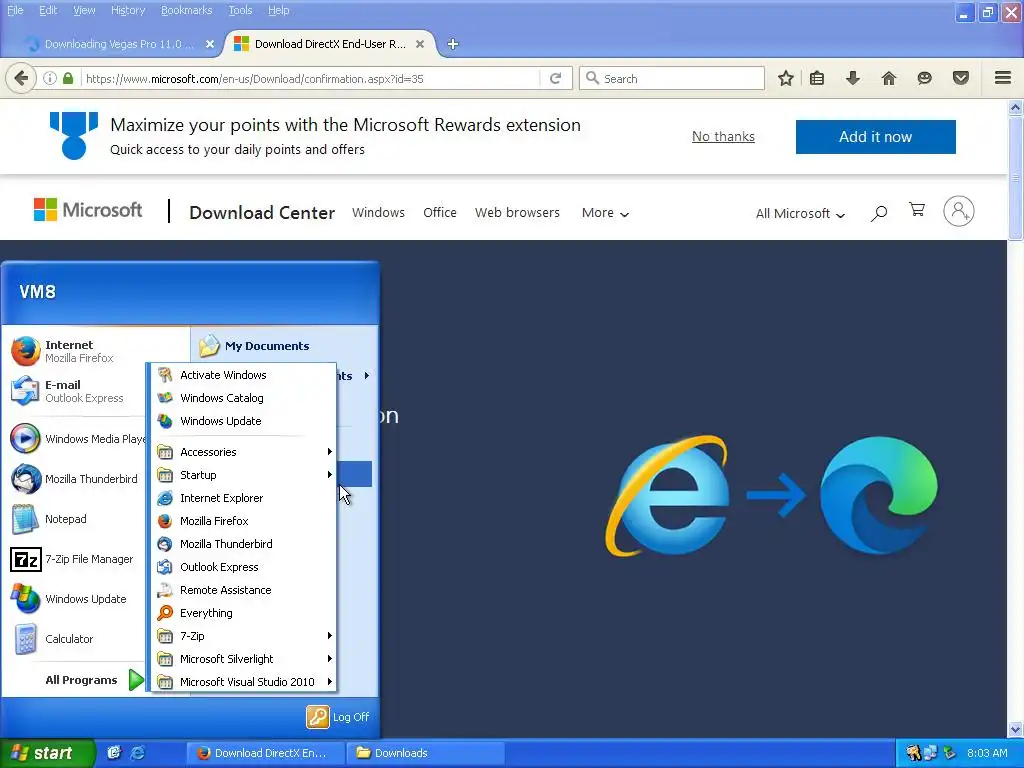Open the Tools menu
The height and width of the screenshot is (768, 1024).
coord(240,10)
